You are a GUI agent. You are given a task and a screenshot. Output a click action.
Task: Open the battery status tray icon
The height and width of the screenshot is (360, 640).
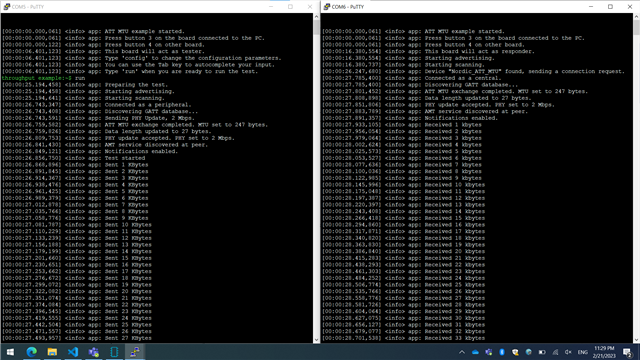542,352
